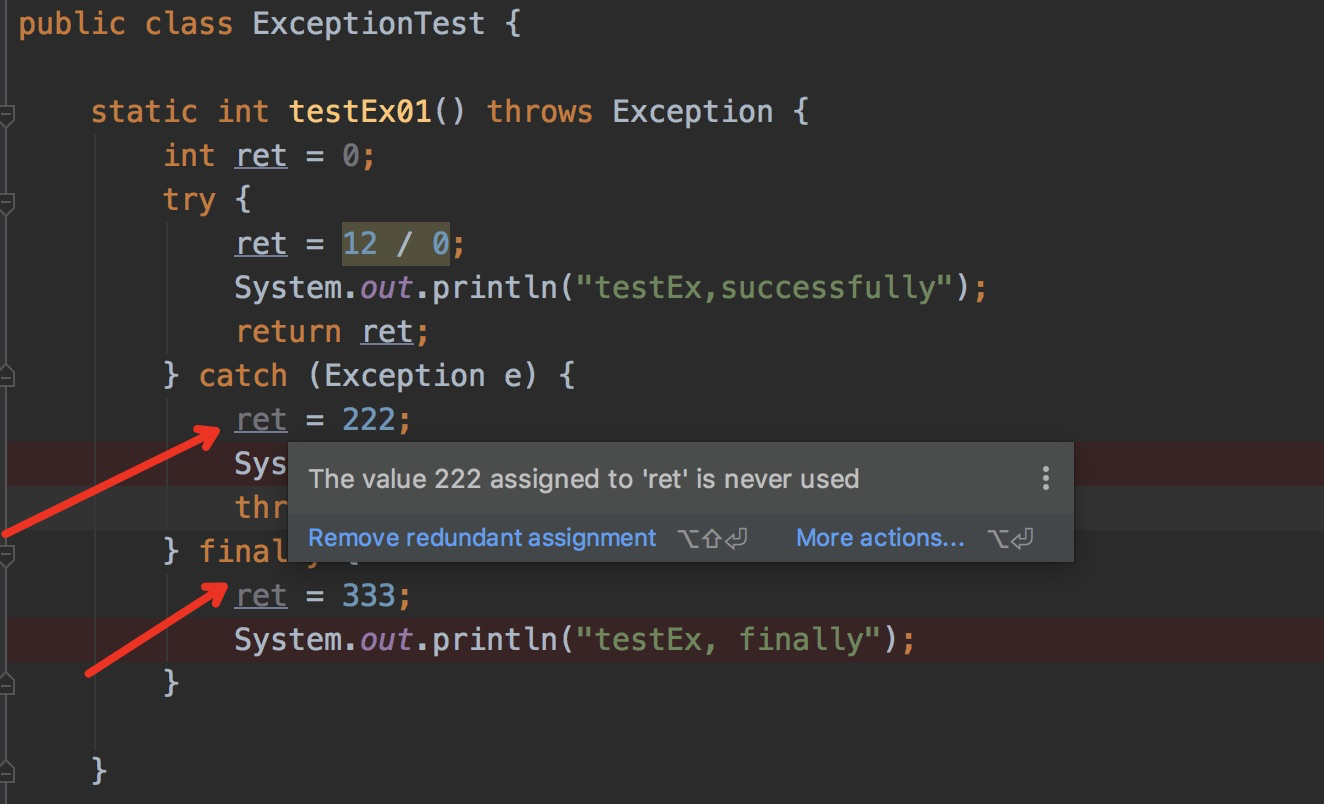1324x804 pixels.
Task: Click the tooltip's warning message text
Action: pyautogui.click(x=584, y=479)
